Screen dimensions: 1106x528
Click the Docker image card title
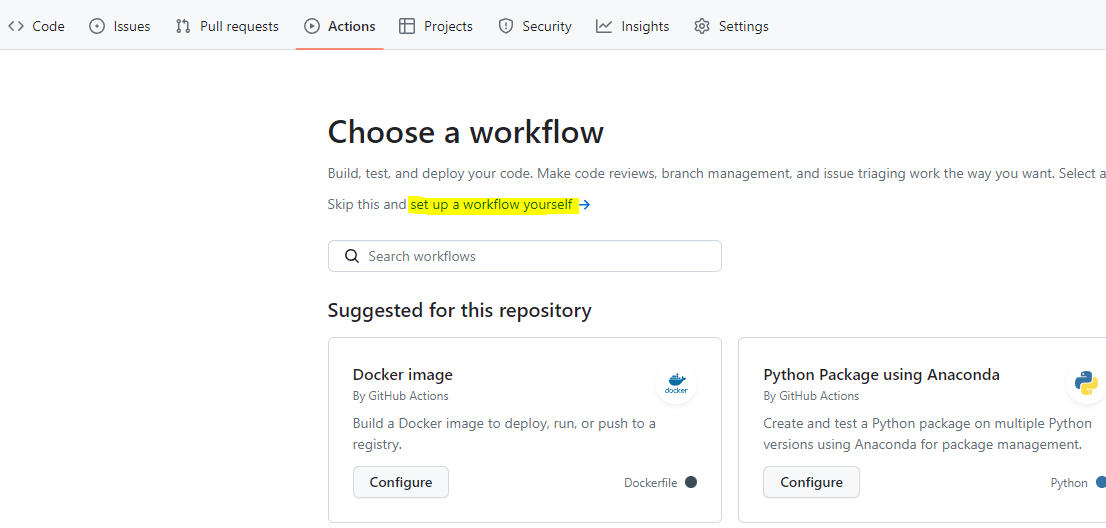coord(403,374)
